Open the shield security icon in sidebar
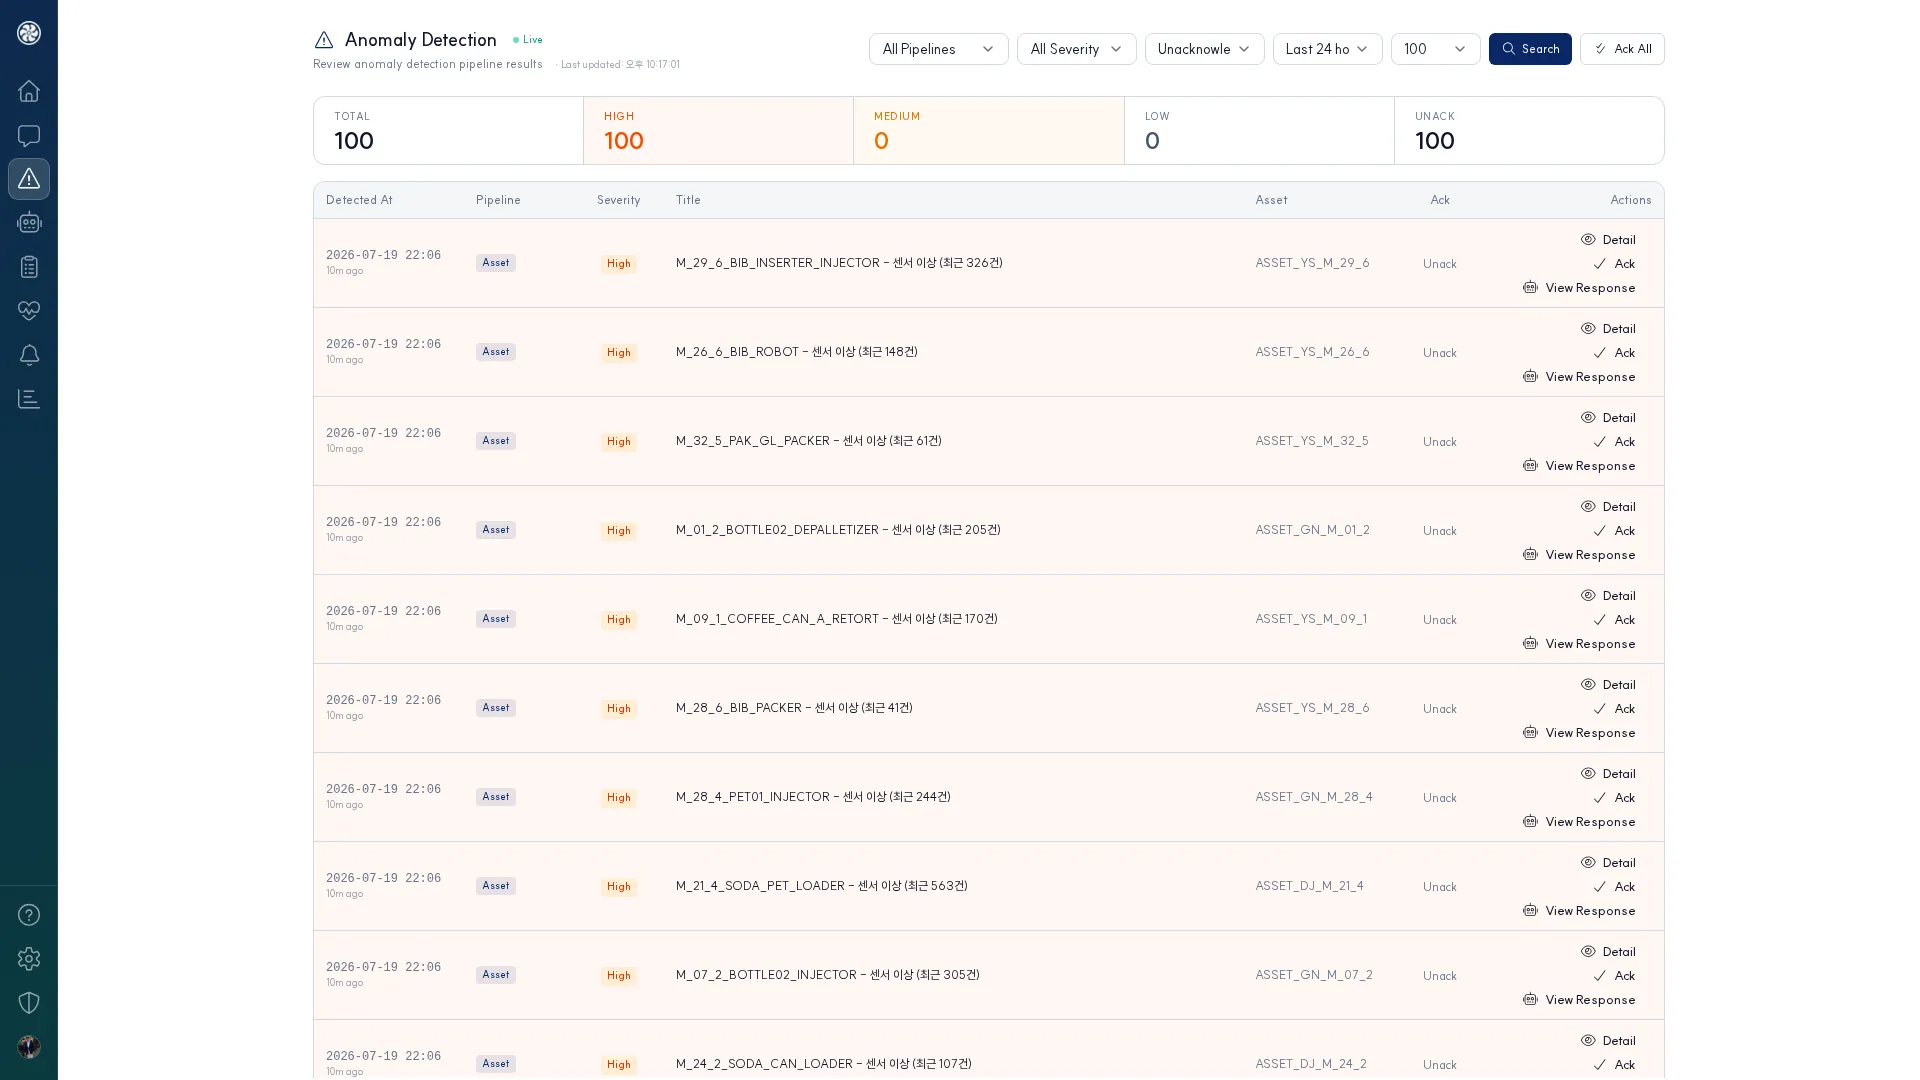The height and width of the screenshot is (1080, 1920). click(x=29, y=1003)
